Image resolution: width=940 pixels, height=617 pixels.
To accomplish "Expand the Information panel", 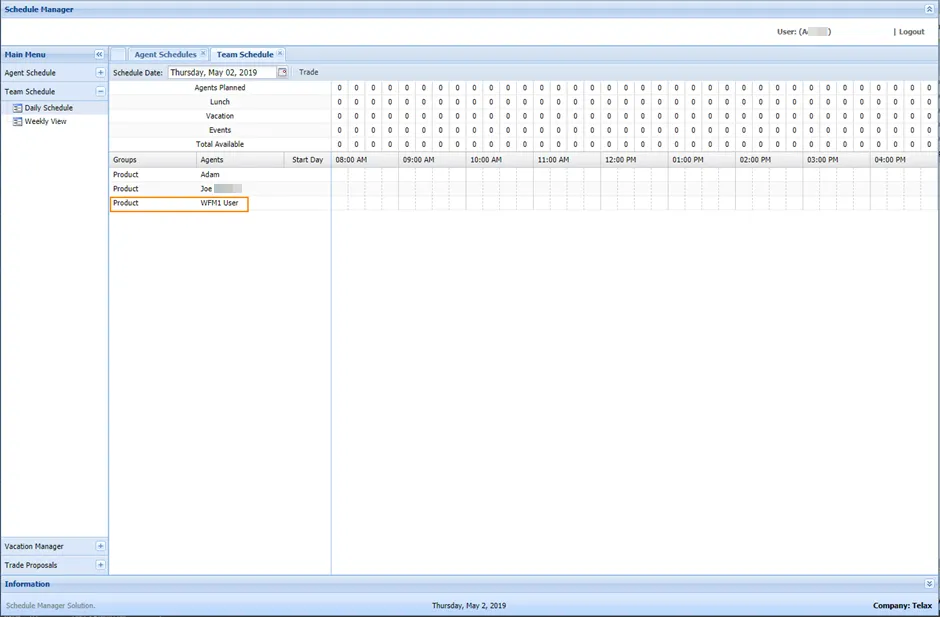I will click(x=929, y=583).
